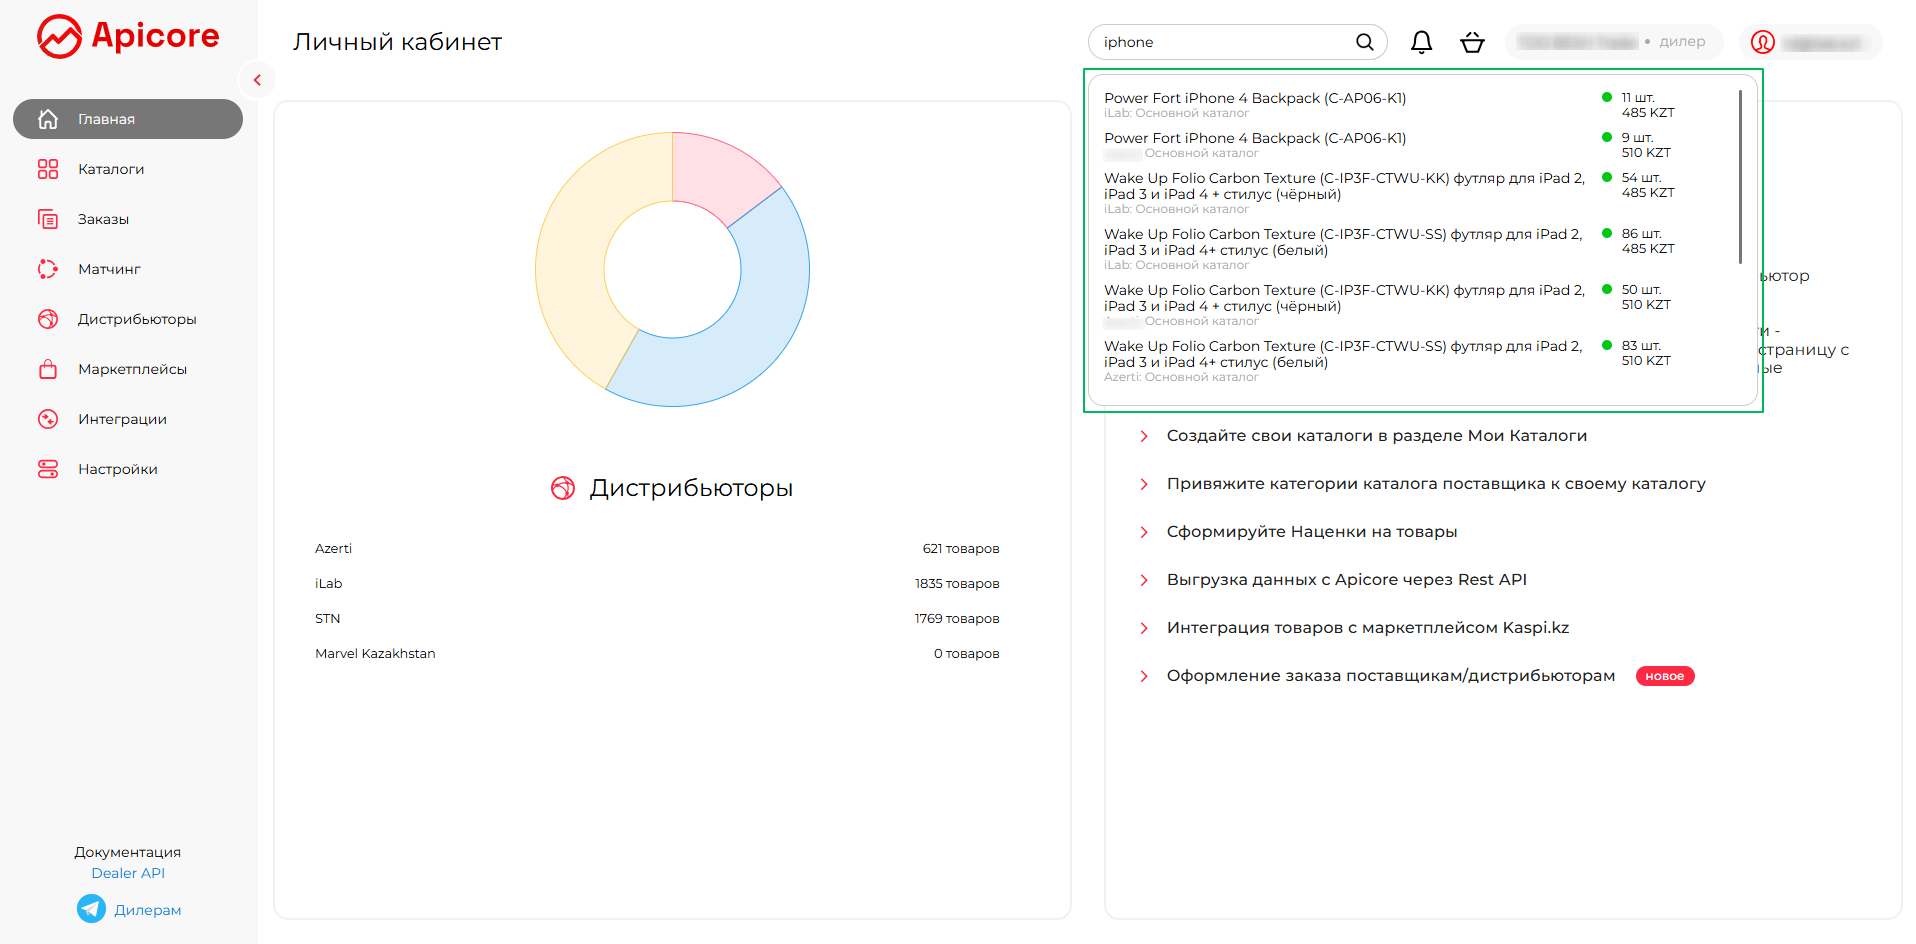
Task: Click the search results scrollbar
Action: point(1740,177)
